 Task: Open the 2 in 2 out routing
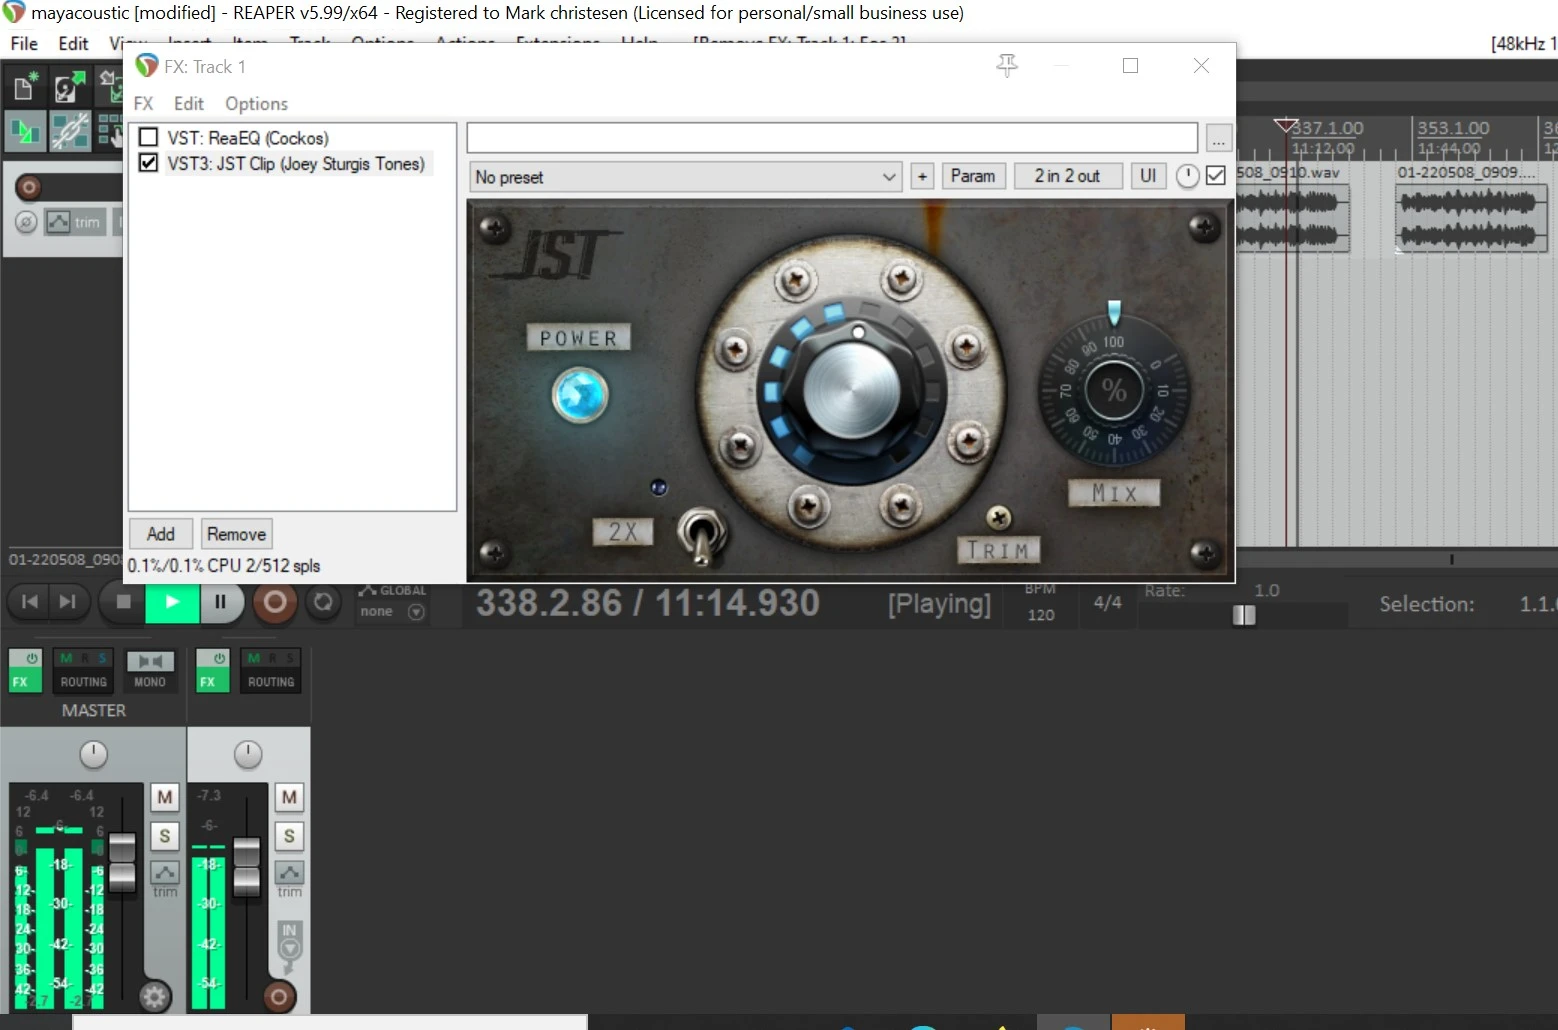pyautogui.click(x=1067, y=176)
